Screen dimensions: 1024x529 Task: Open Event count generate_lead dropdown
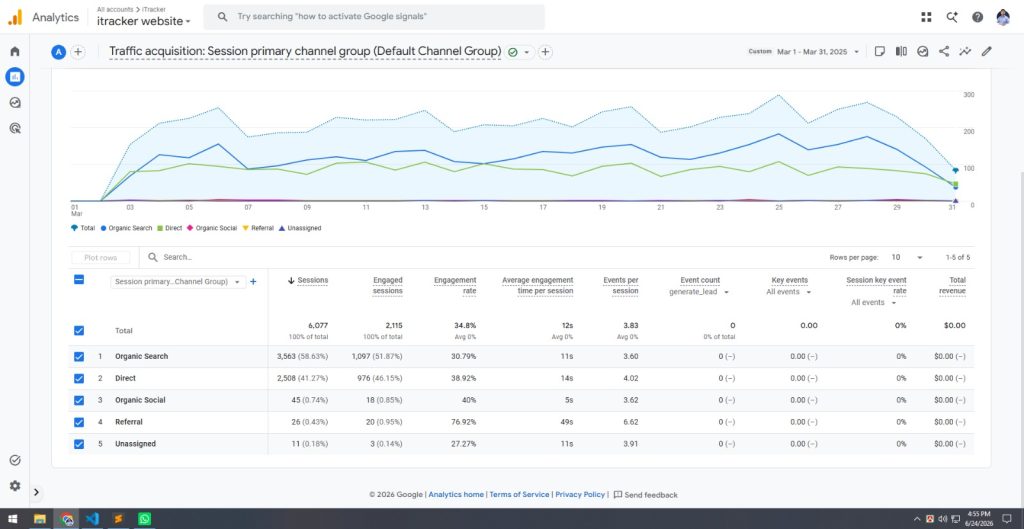pos(699,292)
